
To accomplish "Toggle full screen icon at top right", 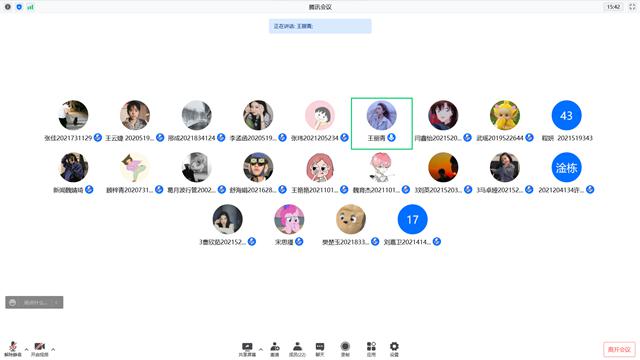I will [632, 7].
